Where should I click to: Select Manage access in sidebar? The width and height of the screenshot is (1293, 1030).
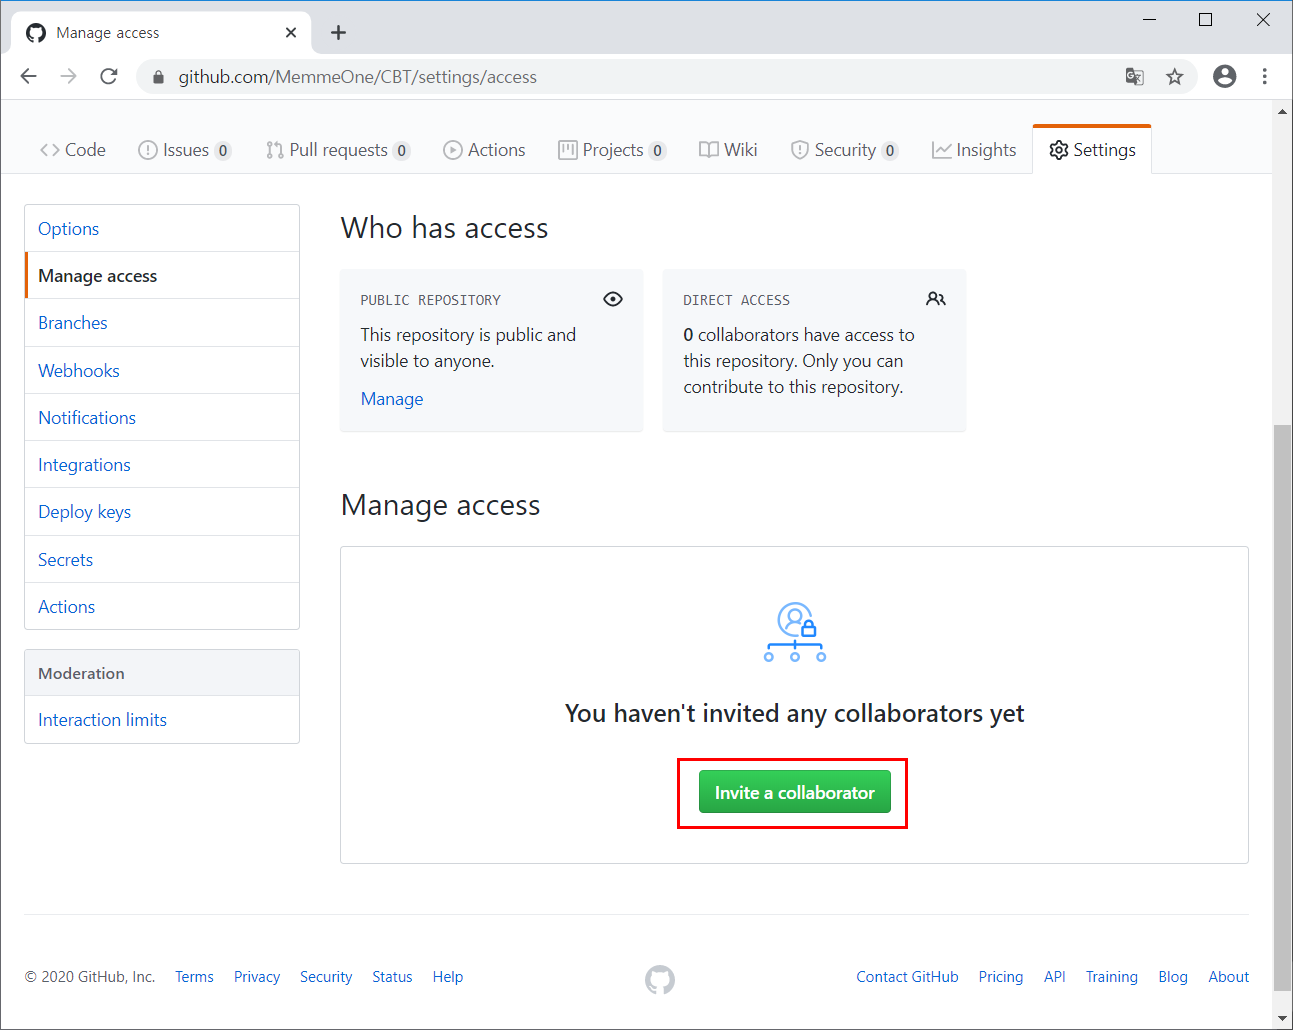[x=162, y=276]
